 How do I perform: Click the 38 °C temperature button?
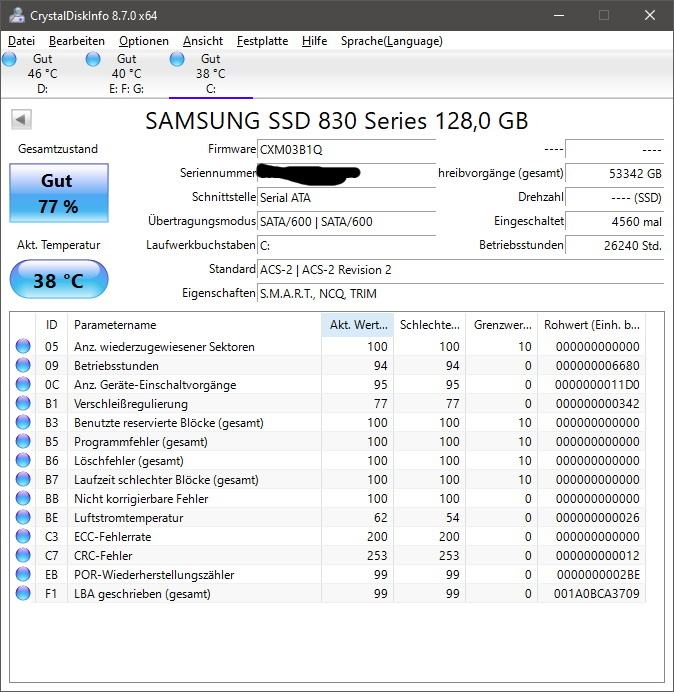click(59, 279)
